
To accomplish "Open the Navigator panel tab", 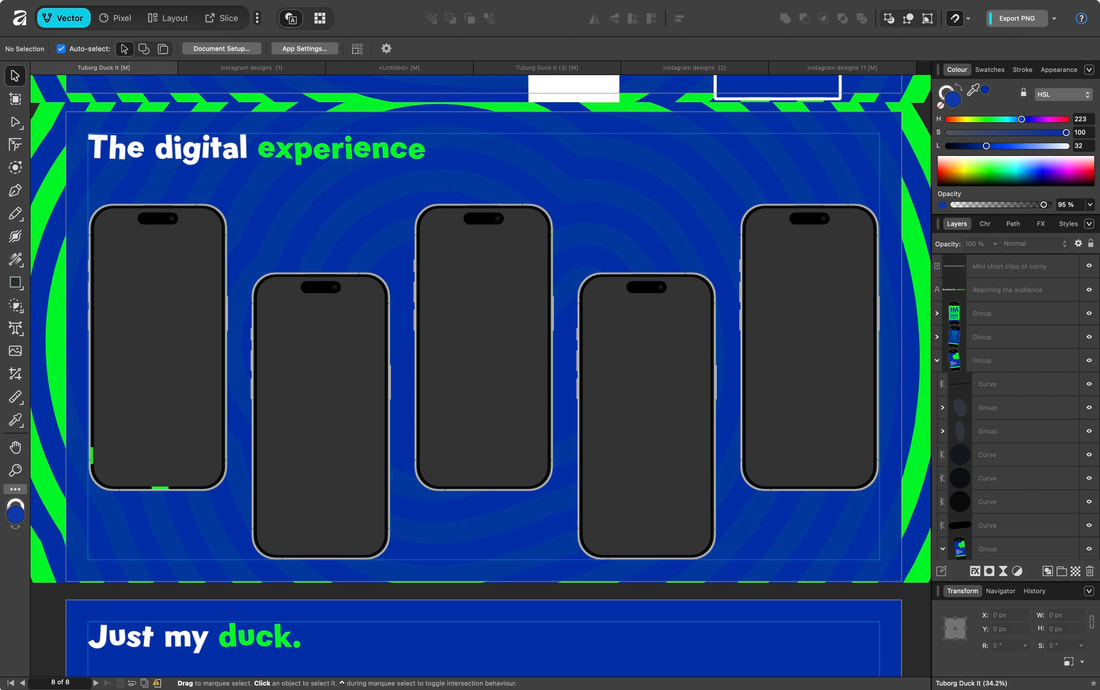I will [x=1000, y=591].
